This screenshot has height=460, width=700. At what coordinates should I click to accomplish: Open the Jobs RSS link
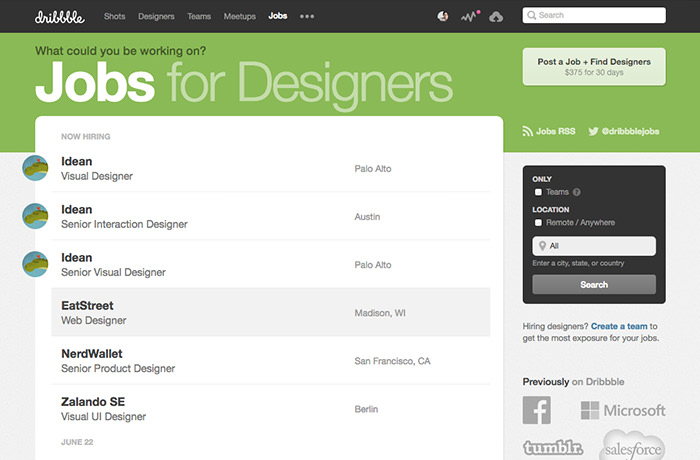click(x=555, y=131)
